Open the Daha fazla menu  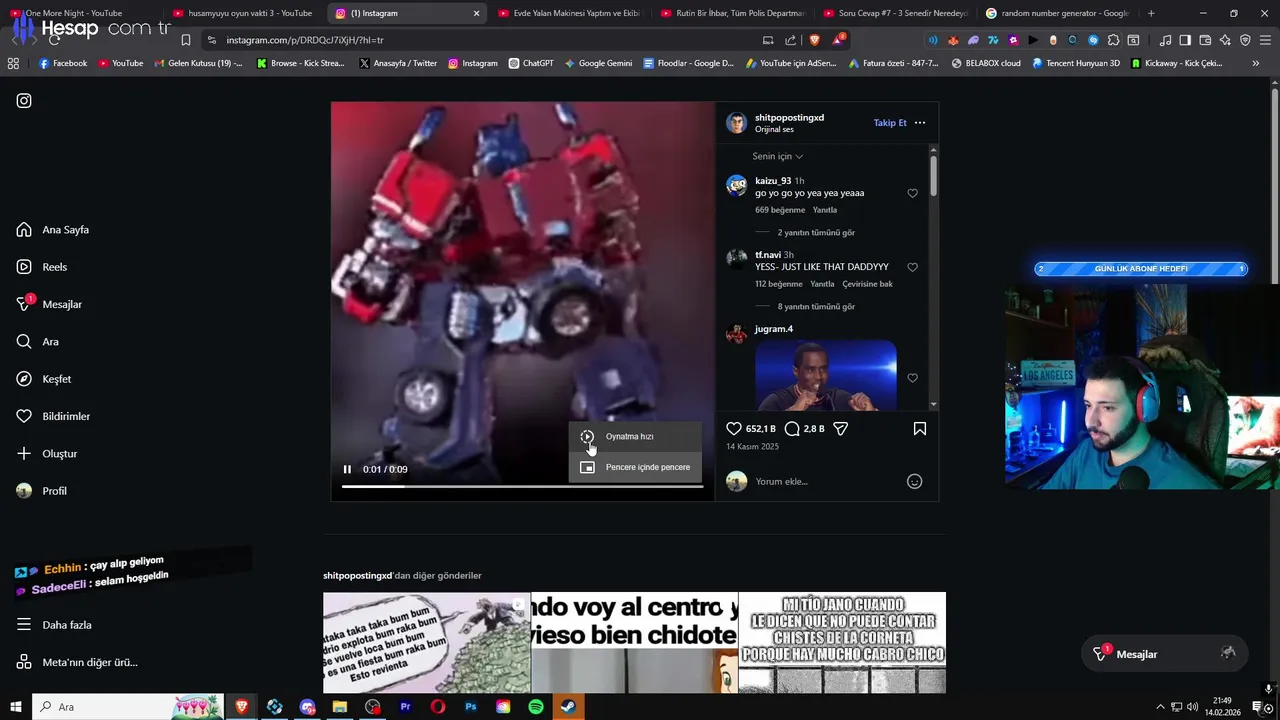coord(54,625)
